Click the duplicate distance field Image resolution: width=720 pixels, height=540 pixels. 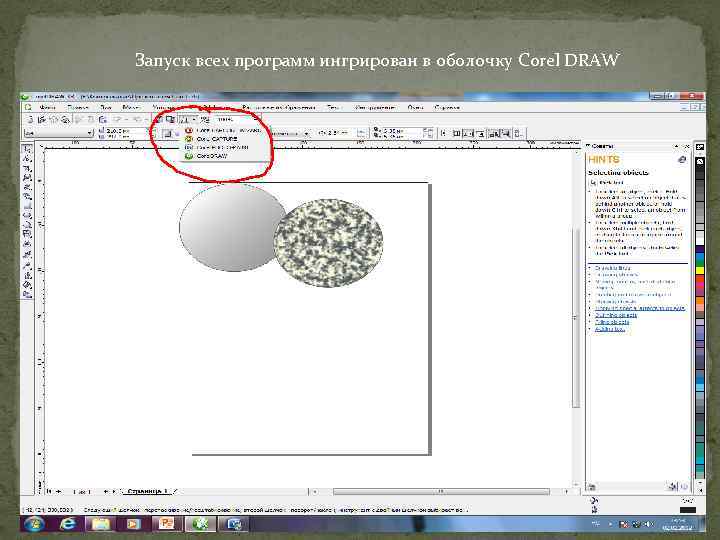point(400,133)
